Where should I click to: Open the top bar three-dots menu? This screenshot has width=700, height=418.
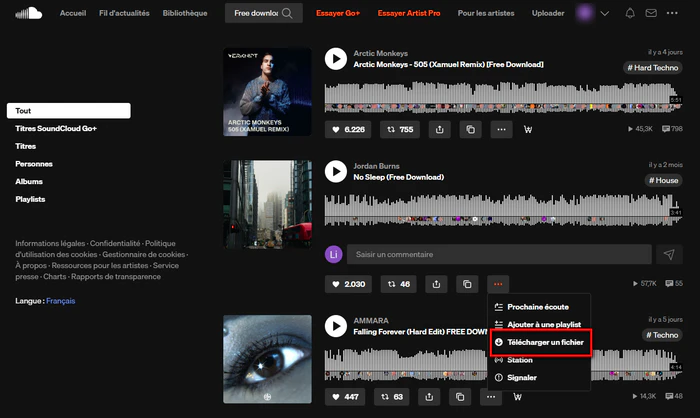pyautogui.click(x=672, y=13)
